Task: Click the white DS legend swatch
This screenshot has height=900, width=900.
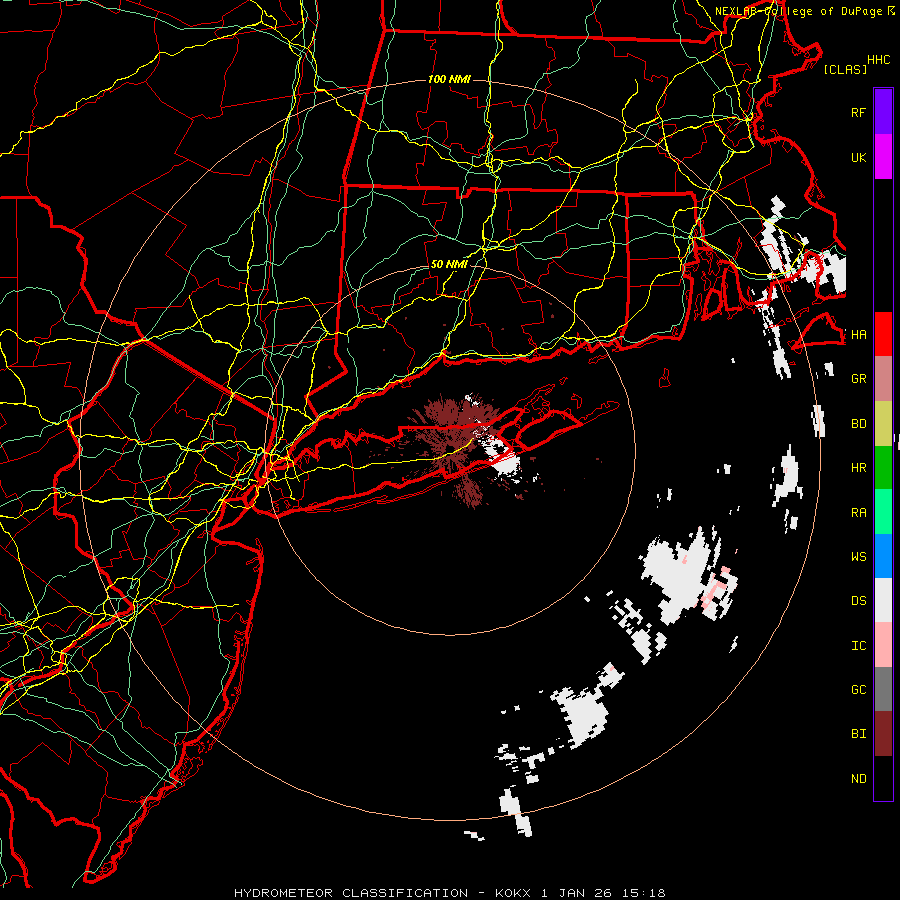Action: pyautogui.click(x=883, y=600)
